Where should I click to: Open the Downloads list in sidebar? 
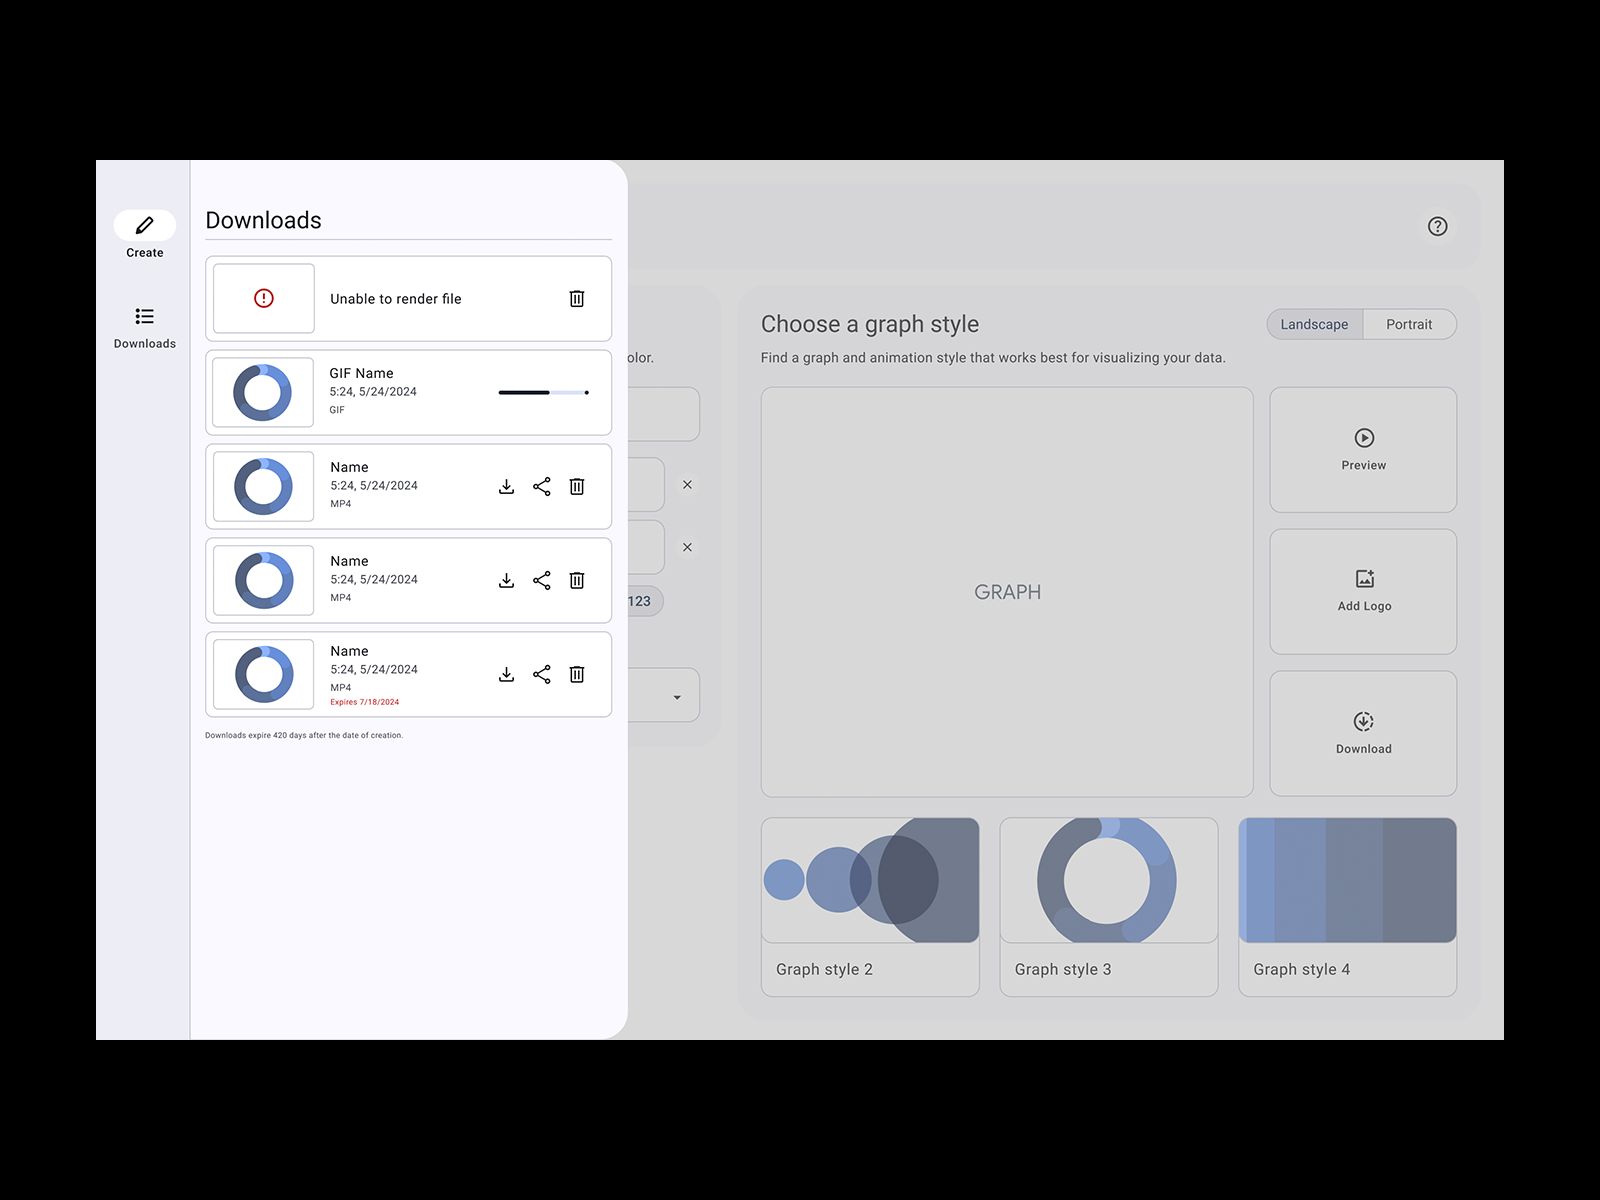[x=145, y=318]
